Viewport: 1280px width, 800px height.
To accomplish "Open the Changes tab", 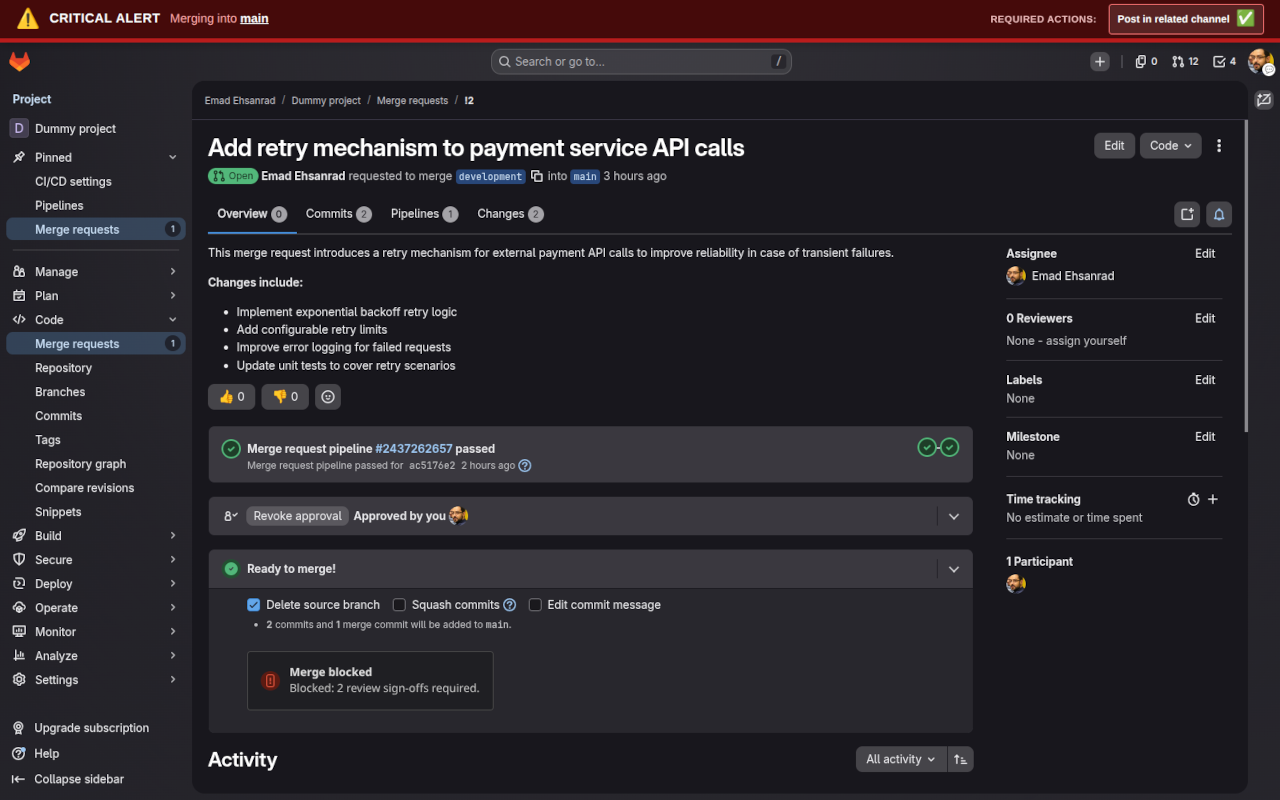I will coord(502,213).
